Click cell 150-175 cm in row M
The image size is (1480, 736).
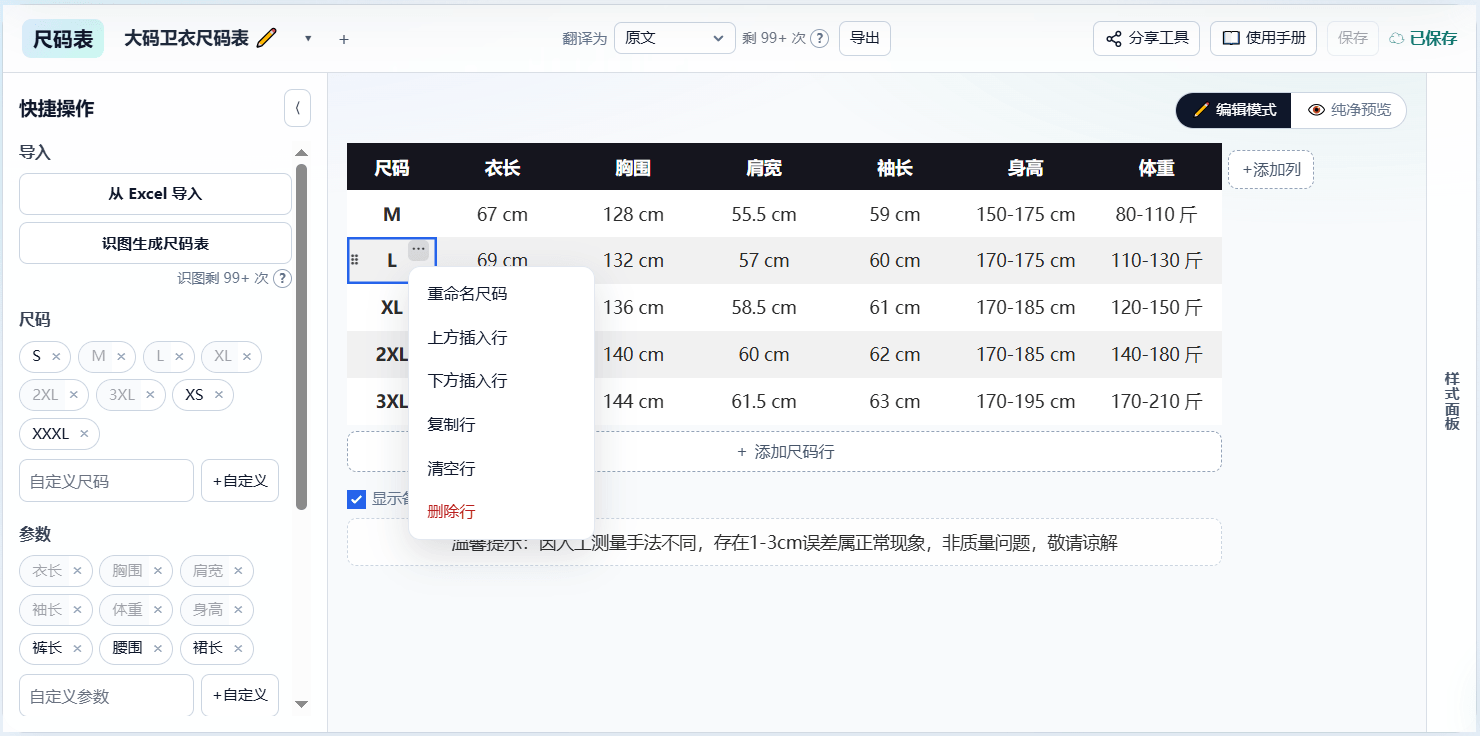[1026, 214]
